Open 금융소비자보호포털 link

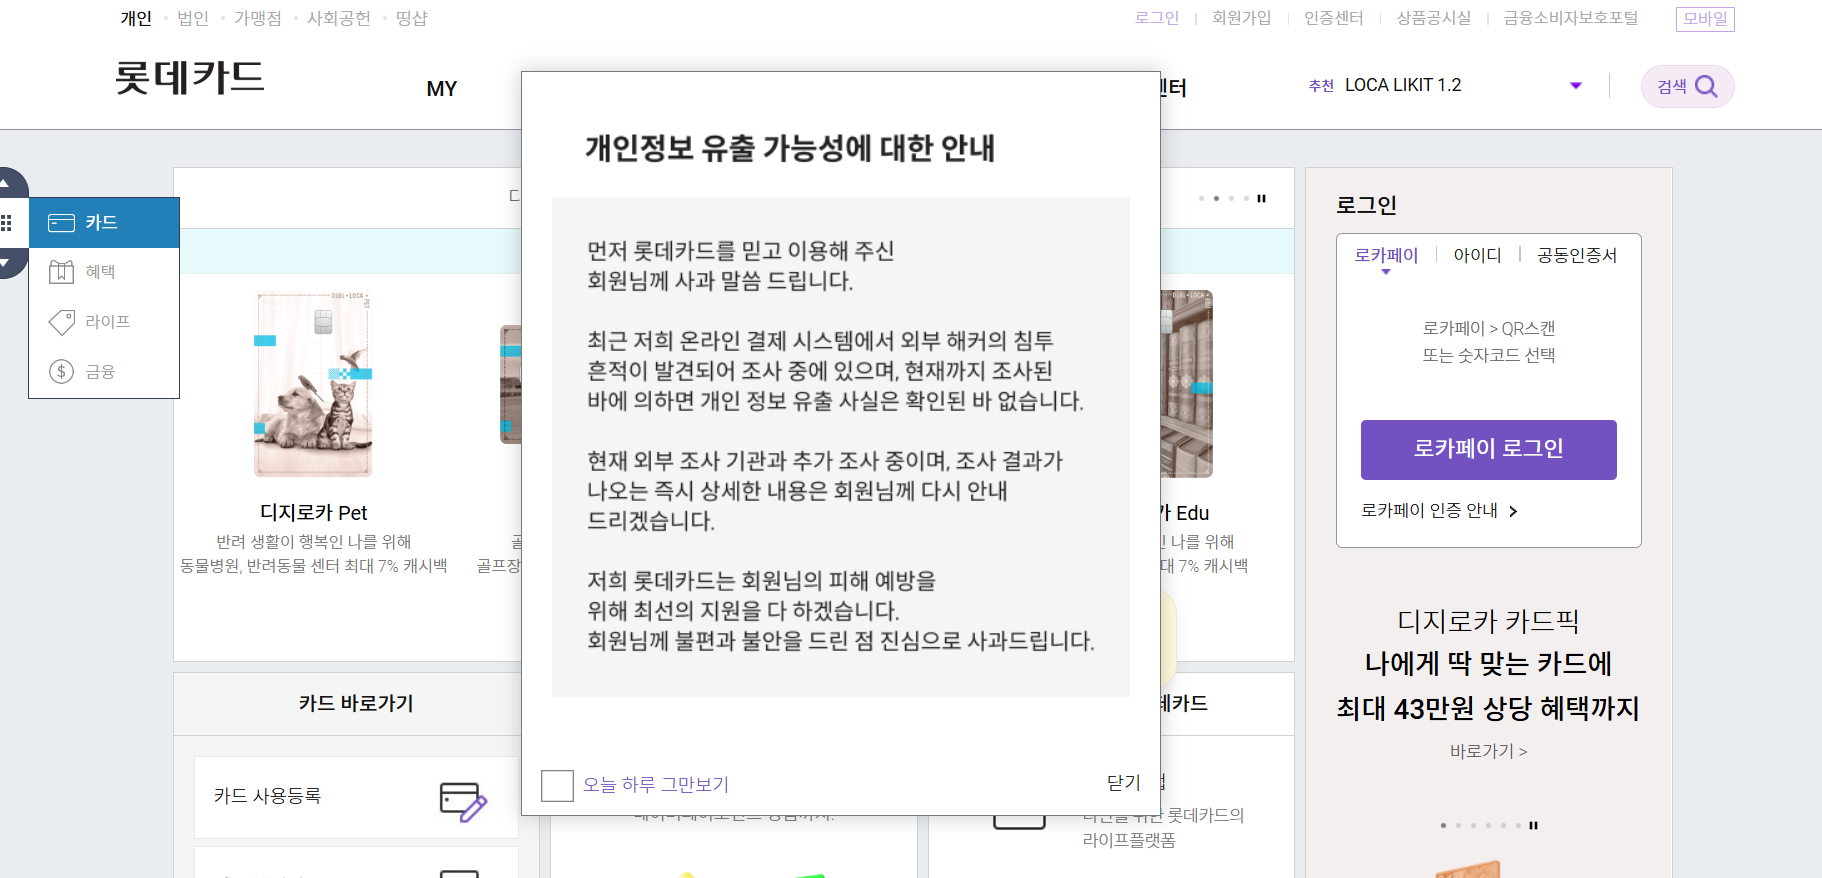point(1571,18)
